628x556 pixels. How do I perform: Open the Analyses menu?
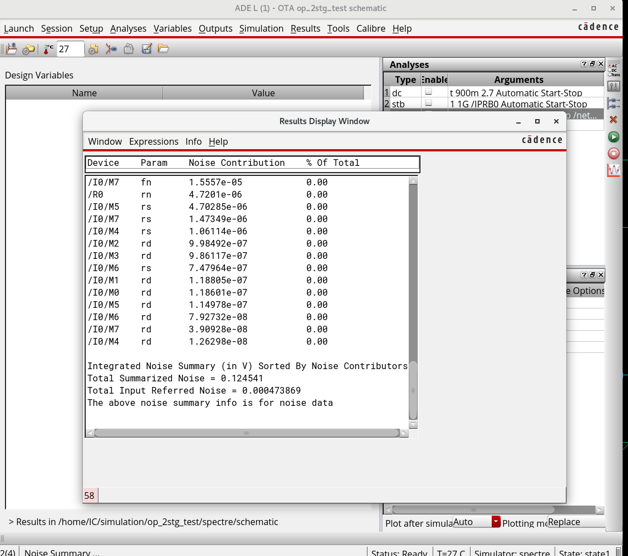(128, 28)
